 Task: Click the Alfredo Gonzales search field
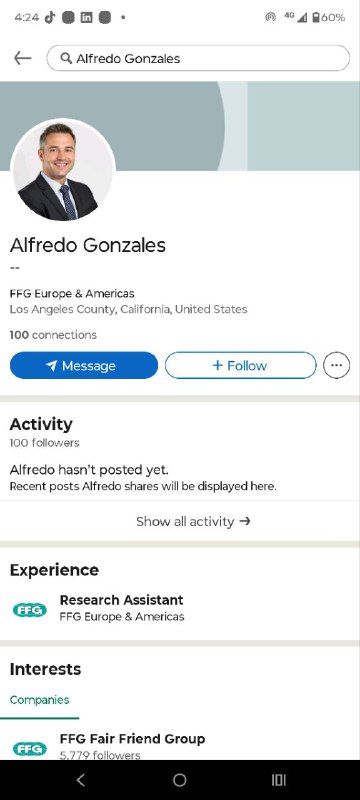coord(198,59)
